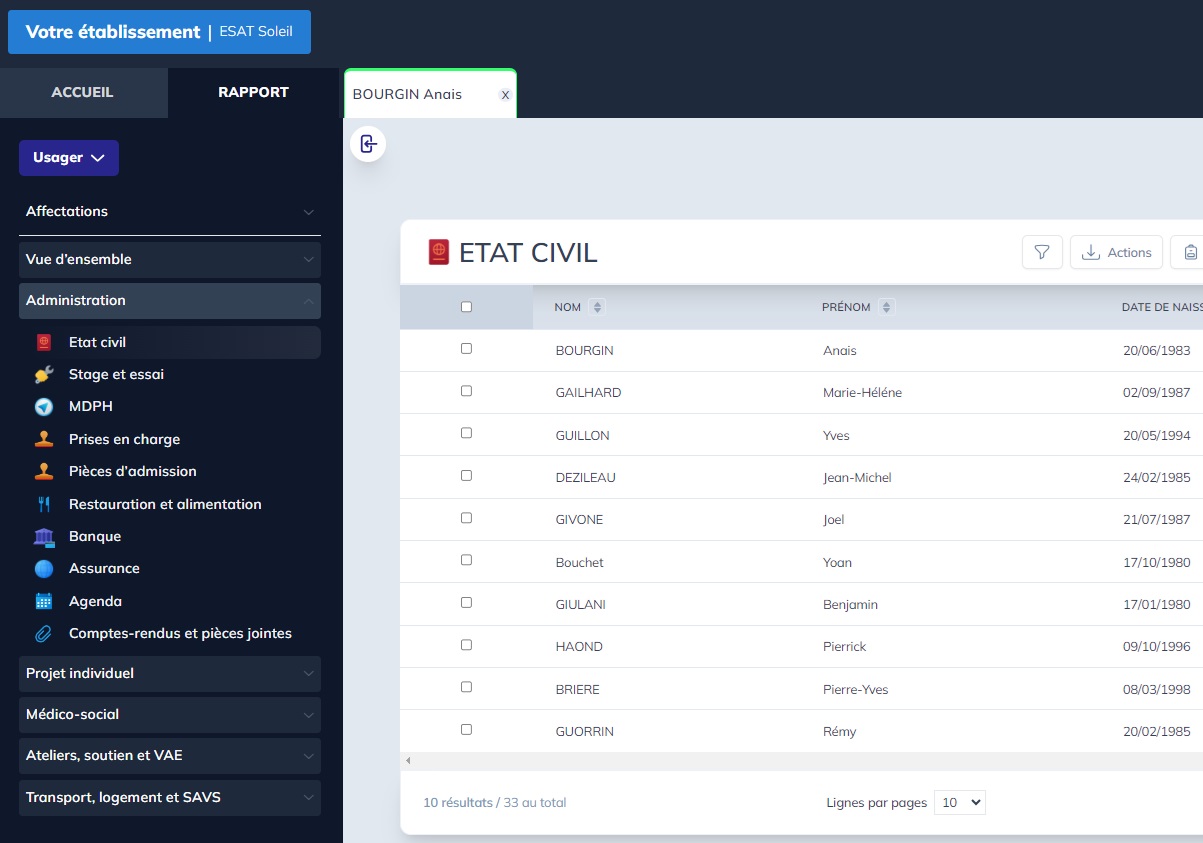Sort by PRÉNOM column arrows
Viewport: 1203px width, 843px height.
tap(886, 307)
